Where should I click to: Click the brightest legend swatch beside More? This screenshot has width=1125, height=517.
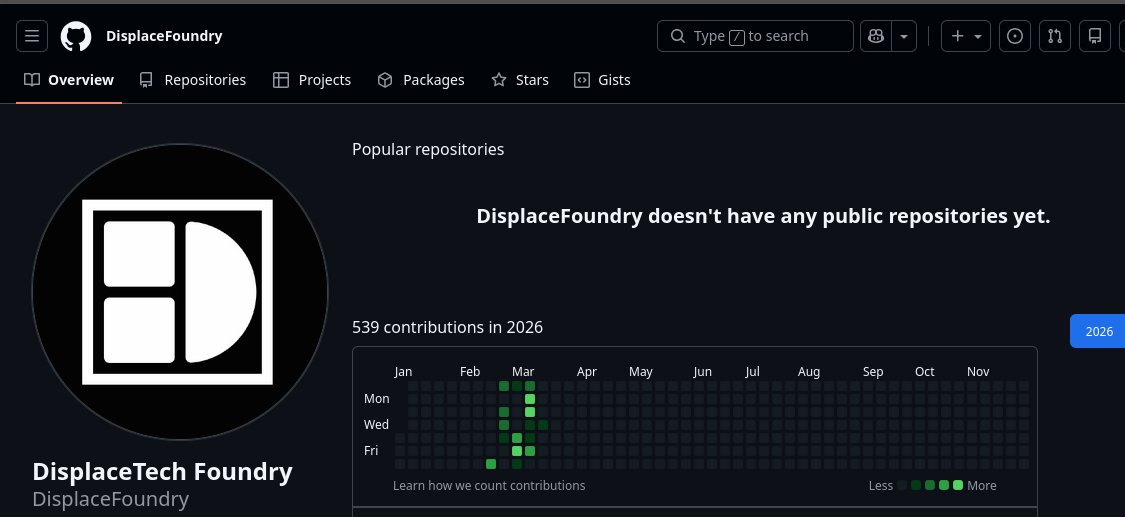[958, 485]
